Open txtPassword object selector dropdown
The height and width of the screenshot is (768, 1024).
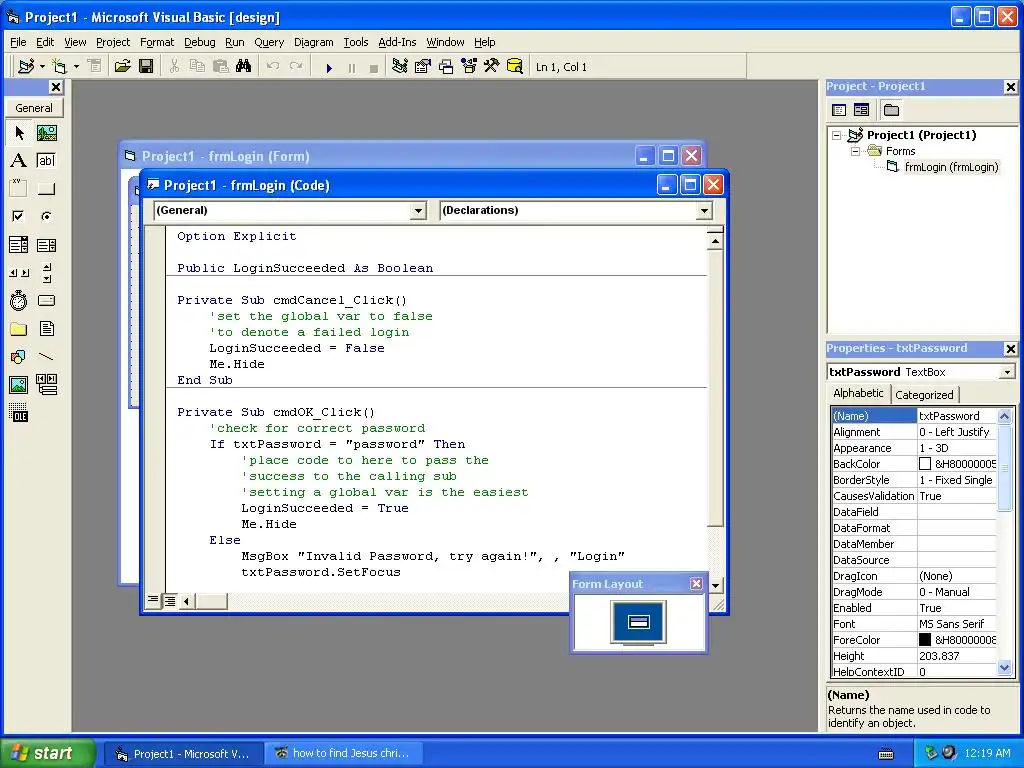click(1007, 372)
